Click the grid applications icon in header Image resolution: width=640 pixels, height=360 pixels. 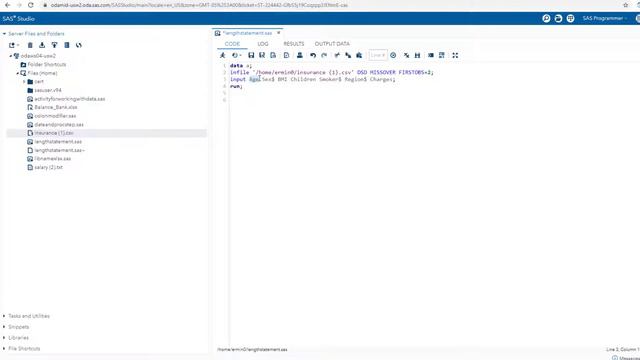pos(570,18)
